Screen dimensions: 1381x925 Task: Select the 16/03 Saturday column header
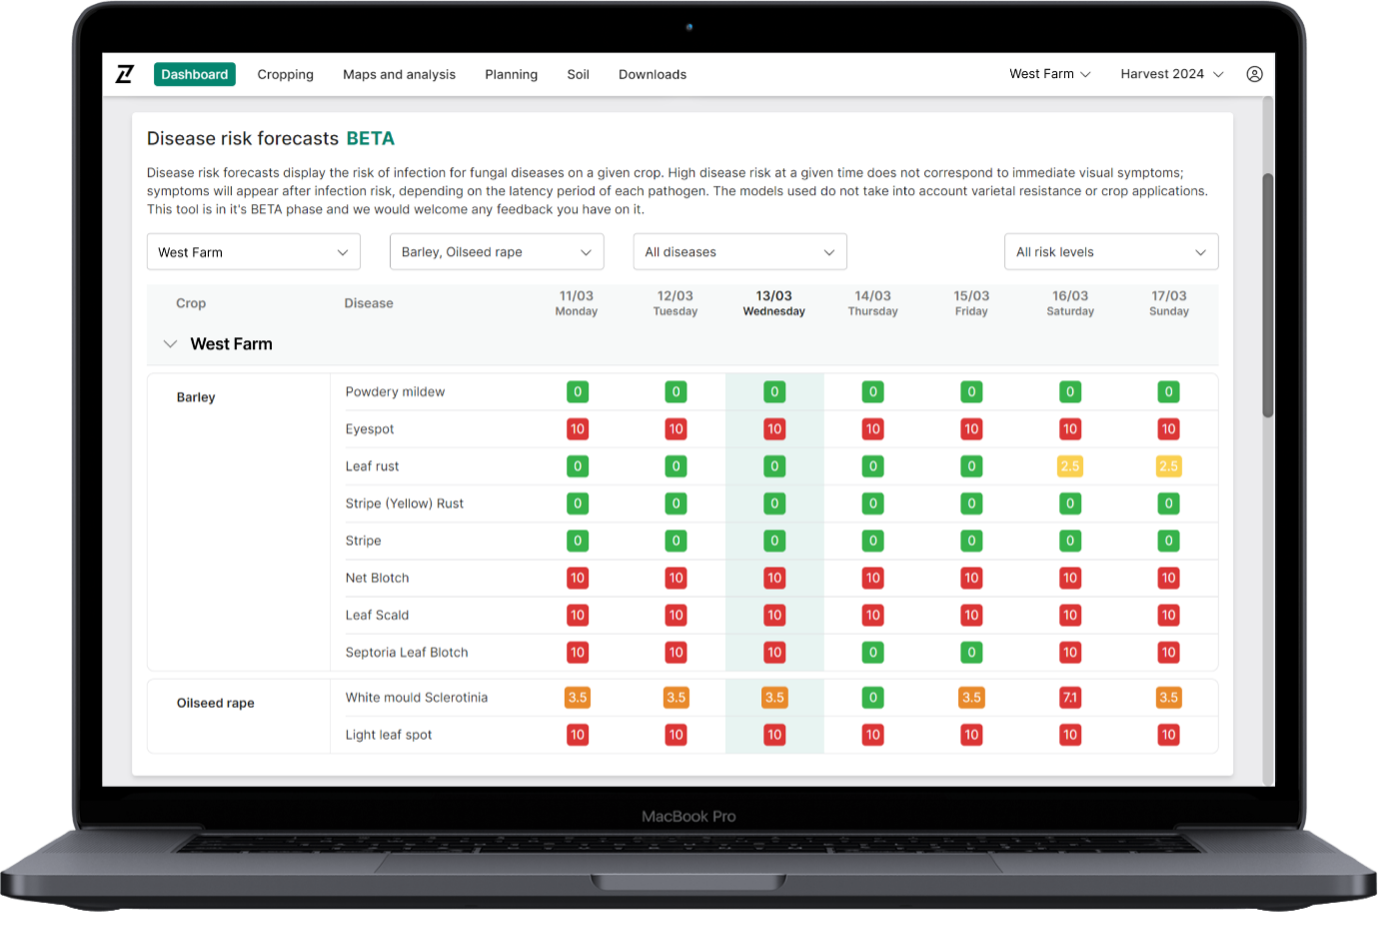click(1070, 303)
